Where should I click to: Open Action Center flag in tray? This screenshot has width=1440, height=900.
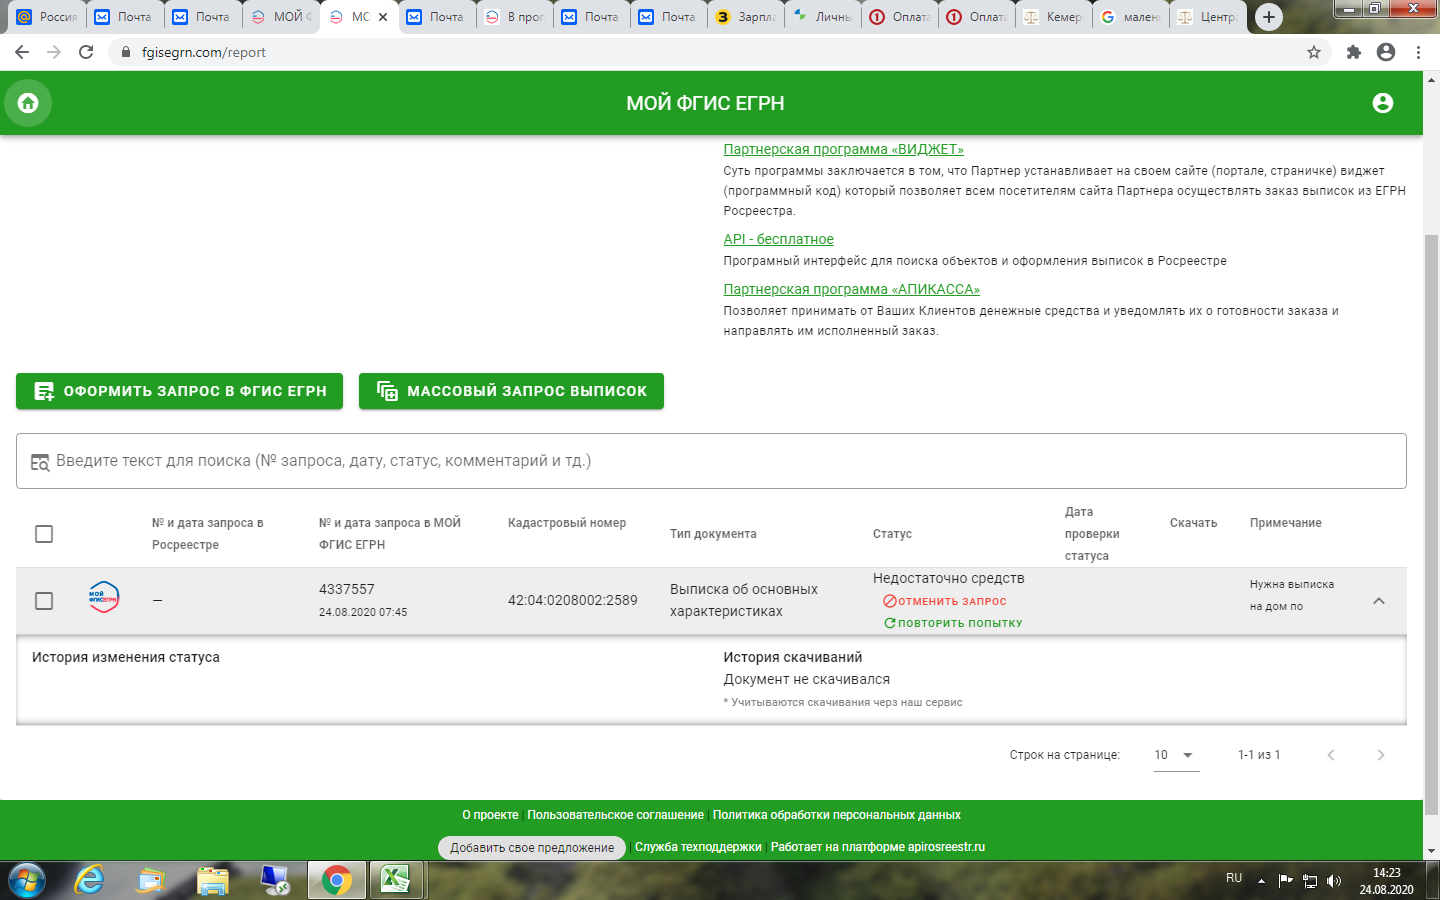(x=1286, y=881)
